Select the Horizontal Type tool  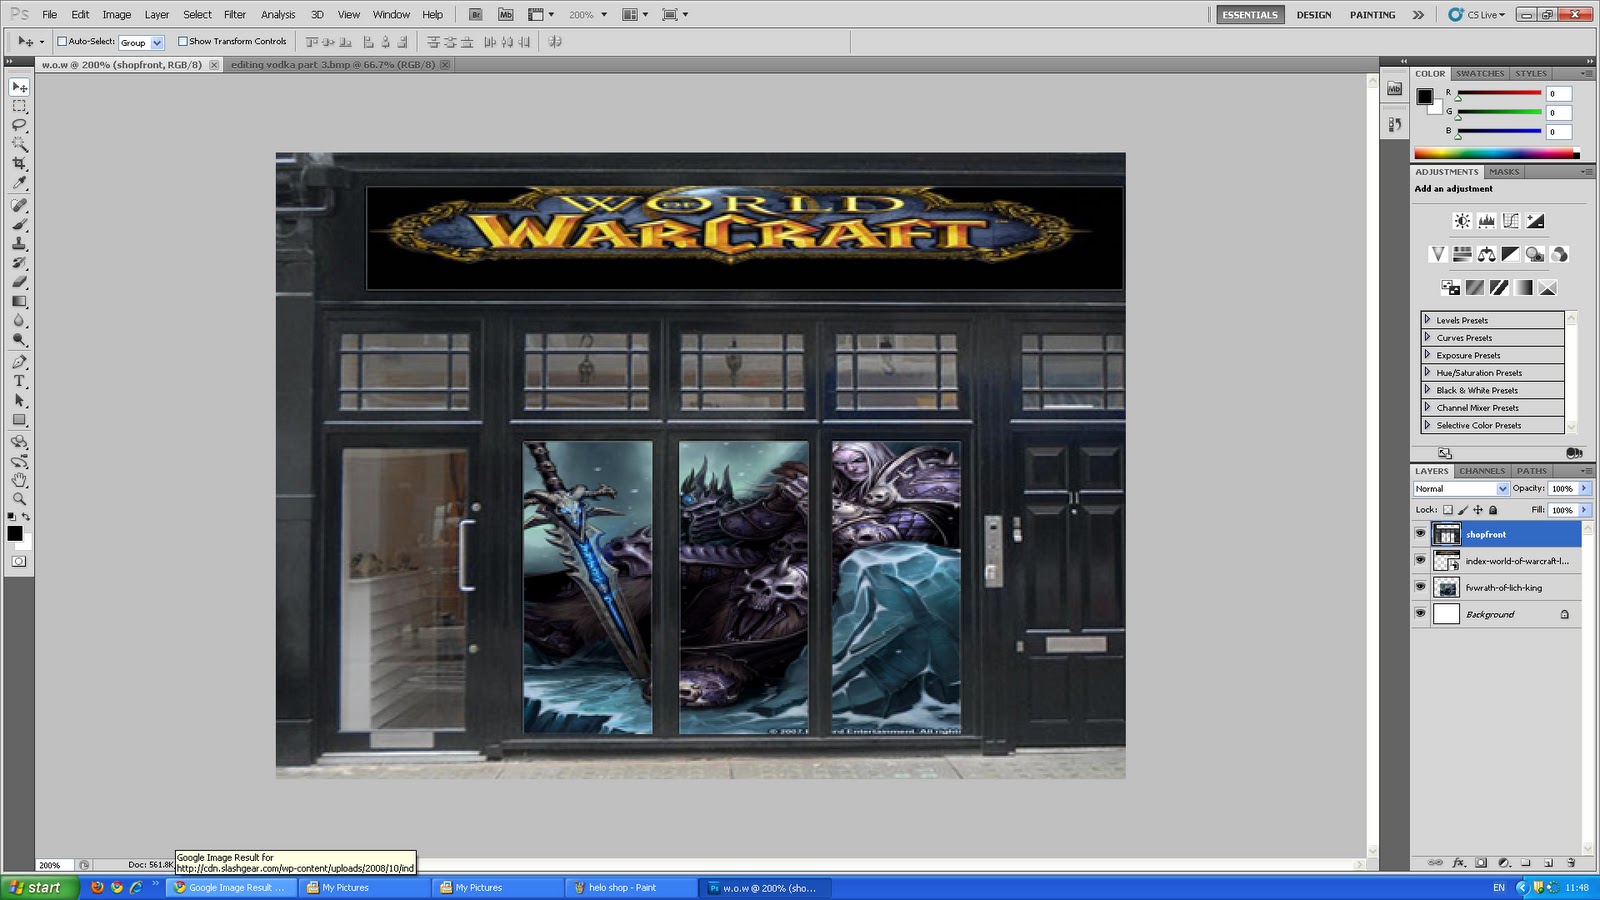tap(19, 381)
